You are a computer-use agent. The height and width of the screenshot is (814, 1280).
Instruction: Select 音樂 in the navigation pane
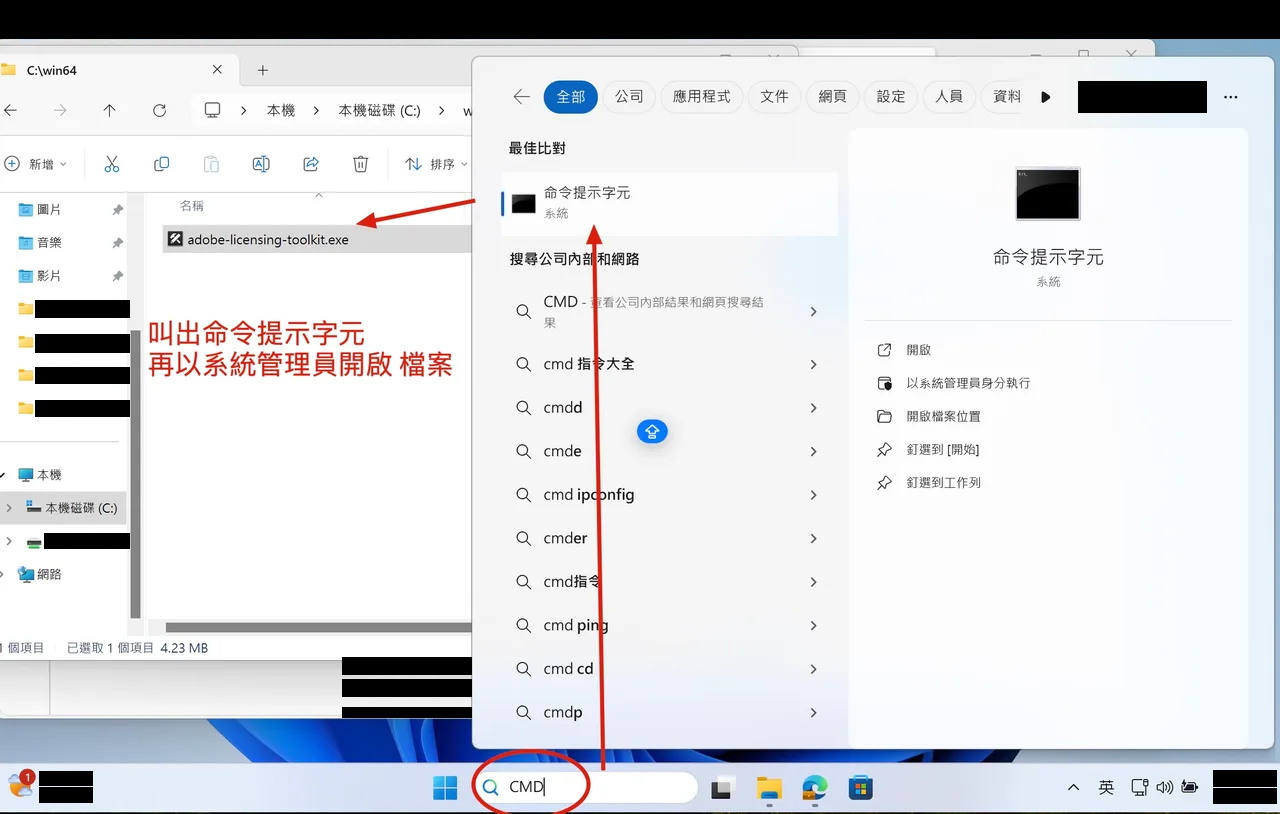click(x=49, y=242)
